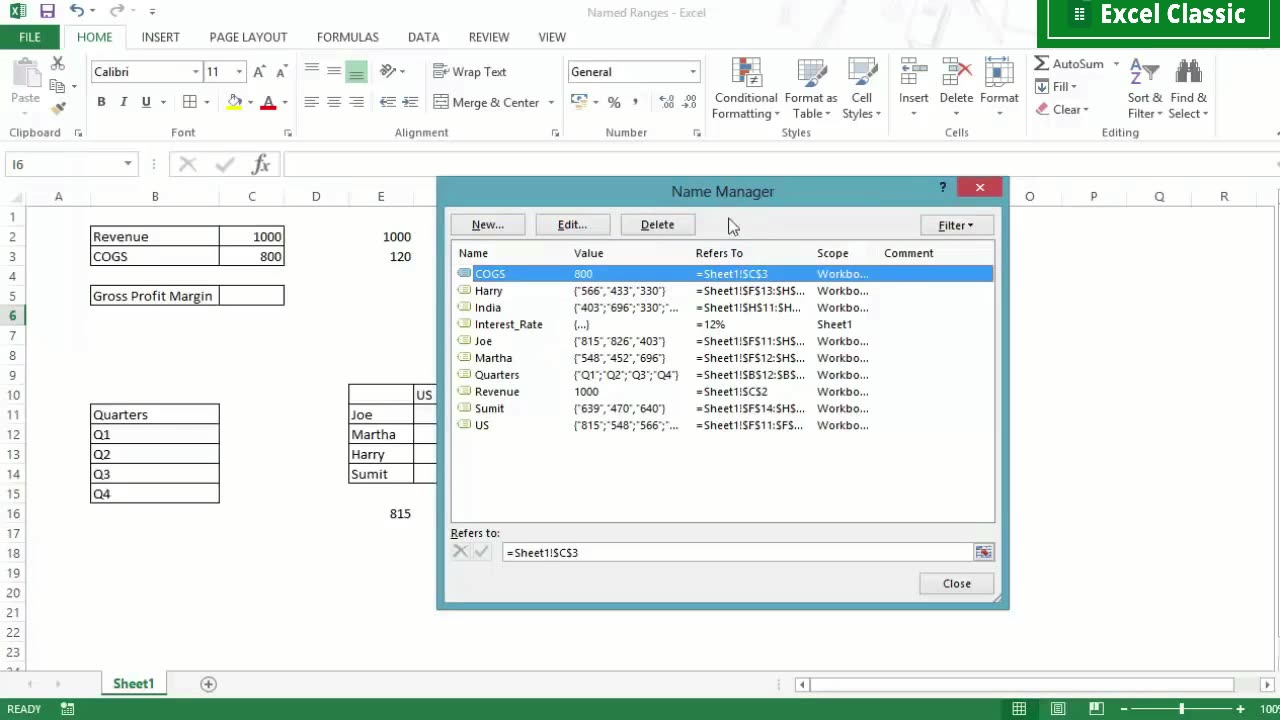
Task: Click the Increase Indent icon
Action: [409, 102]
